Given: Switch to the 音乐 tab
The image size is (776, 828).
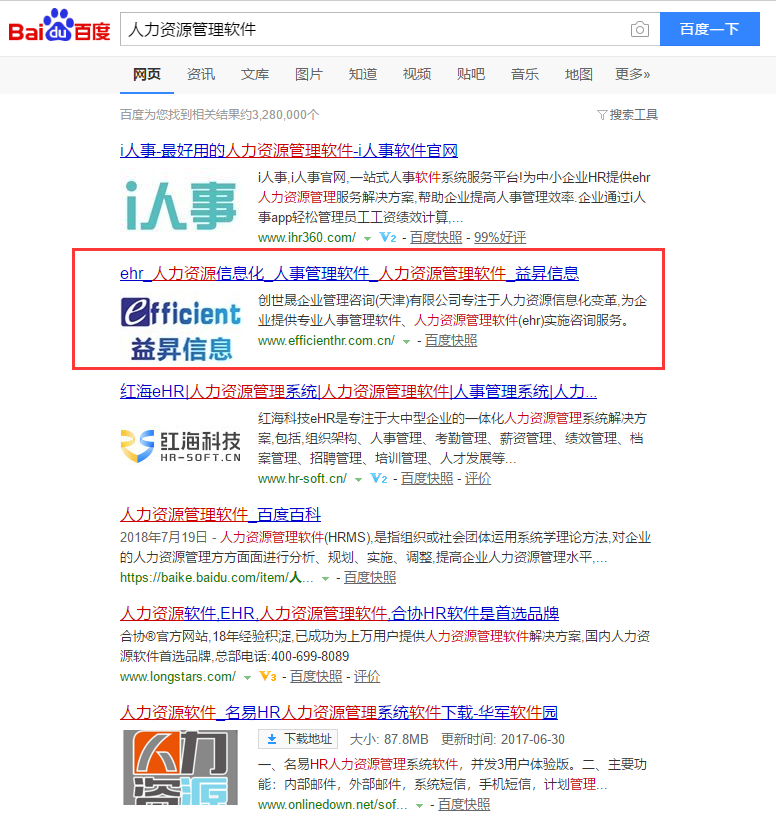Looking at the screenshot, I should (525, 74).
